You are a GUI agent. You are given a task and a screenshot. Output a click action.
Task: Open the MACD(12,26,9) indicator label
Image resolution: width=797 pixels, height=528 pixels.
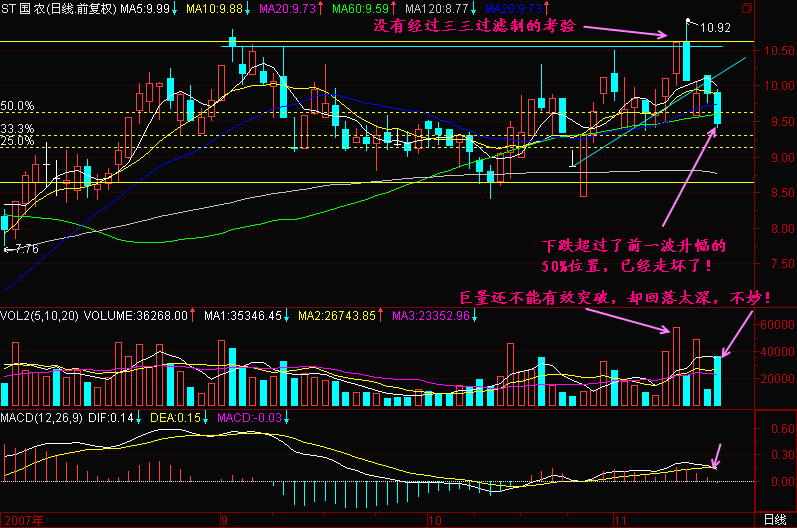tap(40, 416)
